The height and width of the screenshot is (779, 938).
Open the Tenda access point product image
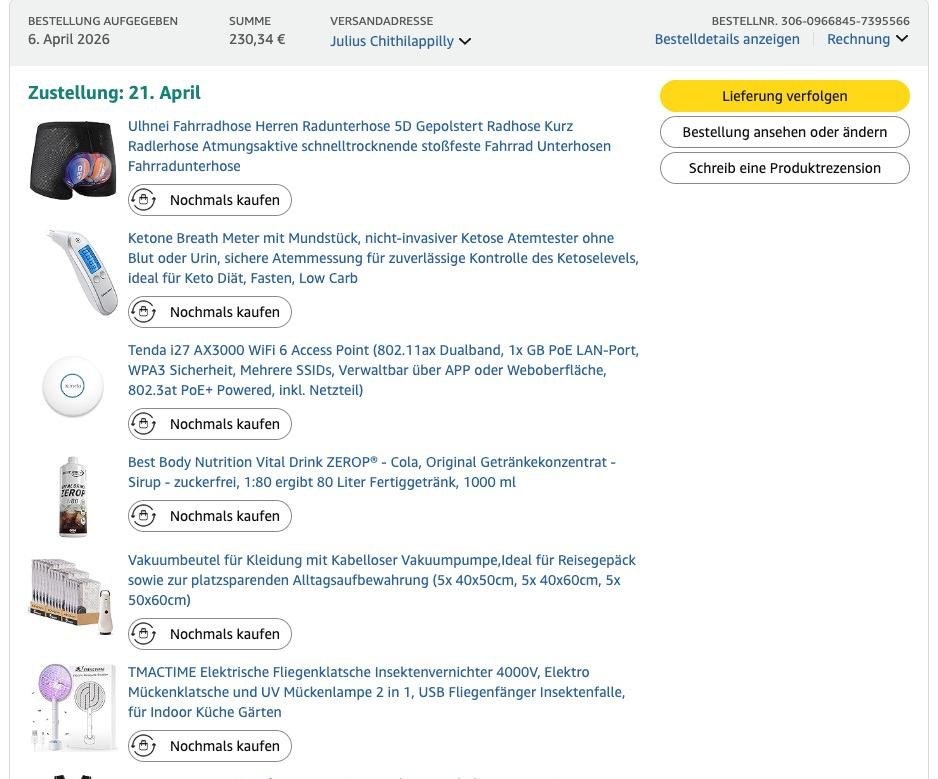(x=73, y=386)
